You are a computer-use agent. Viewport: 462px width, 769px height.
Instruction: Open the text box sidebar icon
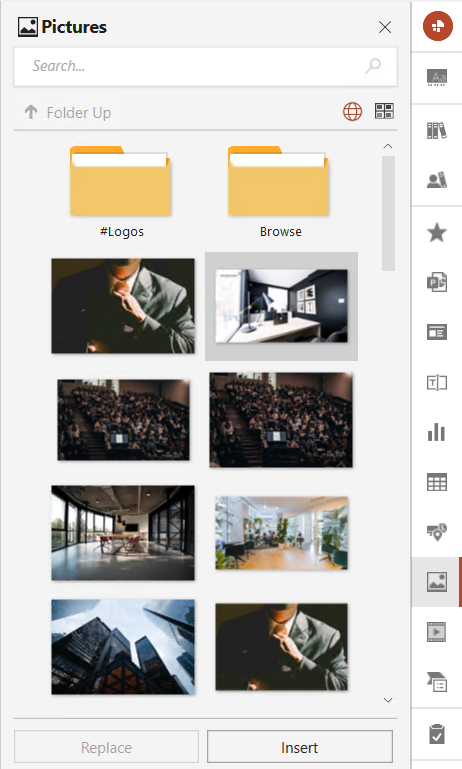click(x=436, y=382)
